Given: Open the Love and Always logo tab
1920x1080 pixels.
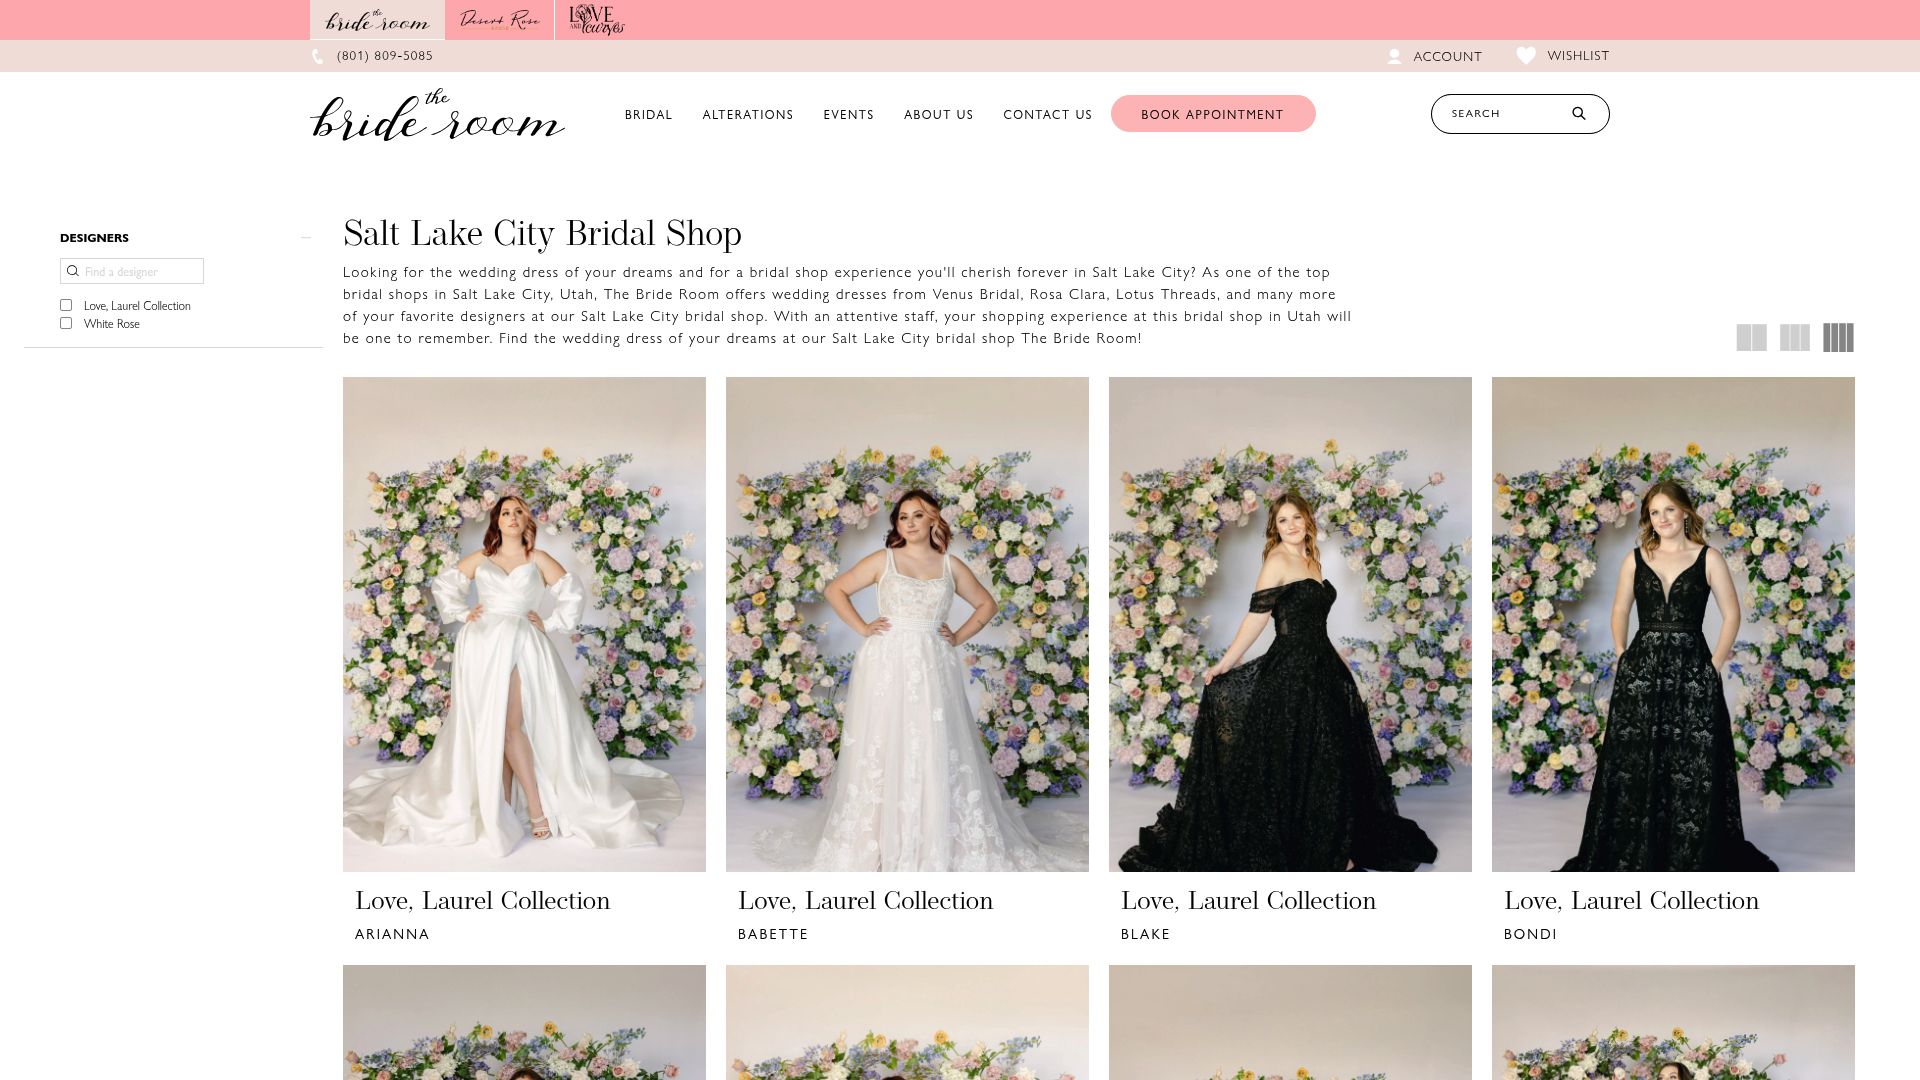Looking at the screenshot, I should pyautogui.click(x=596, y=20).
